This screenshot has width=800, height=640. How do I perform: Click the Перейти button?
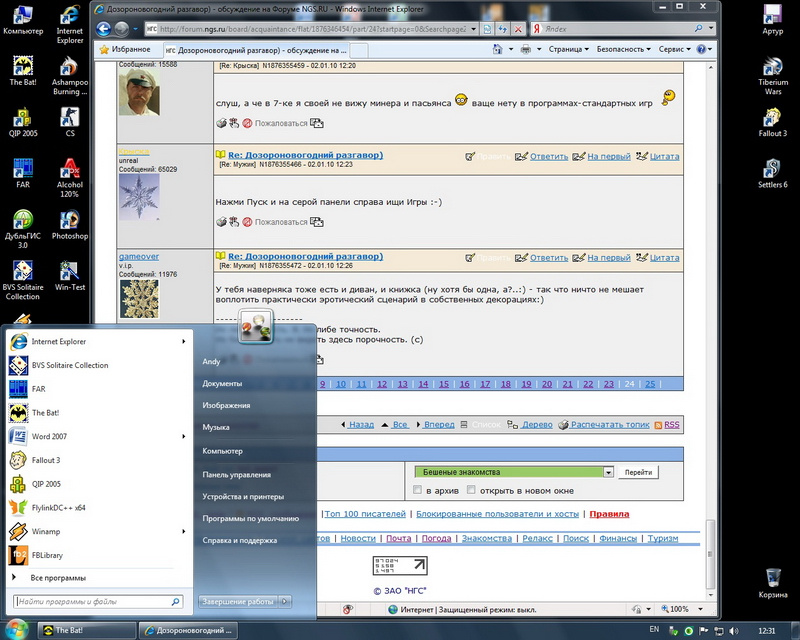pos(638,472)
